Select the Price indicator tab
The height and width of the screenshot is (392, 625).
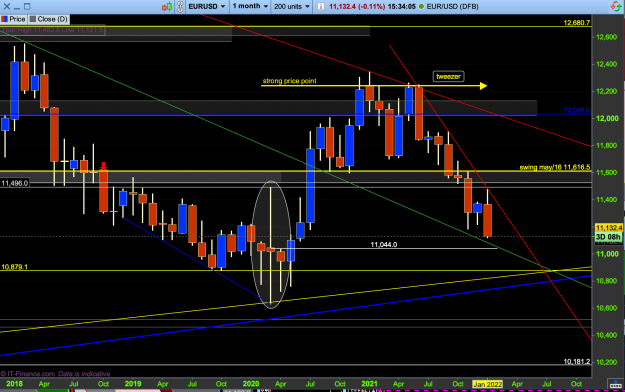pyautogui.click(x=13, y=19)
